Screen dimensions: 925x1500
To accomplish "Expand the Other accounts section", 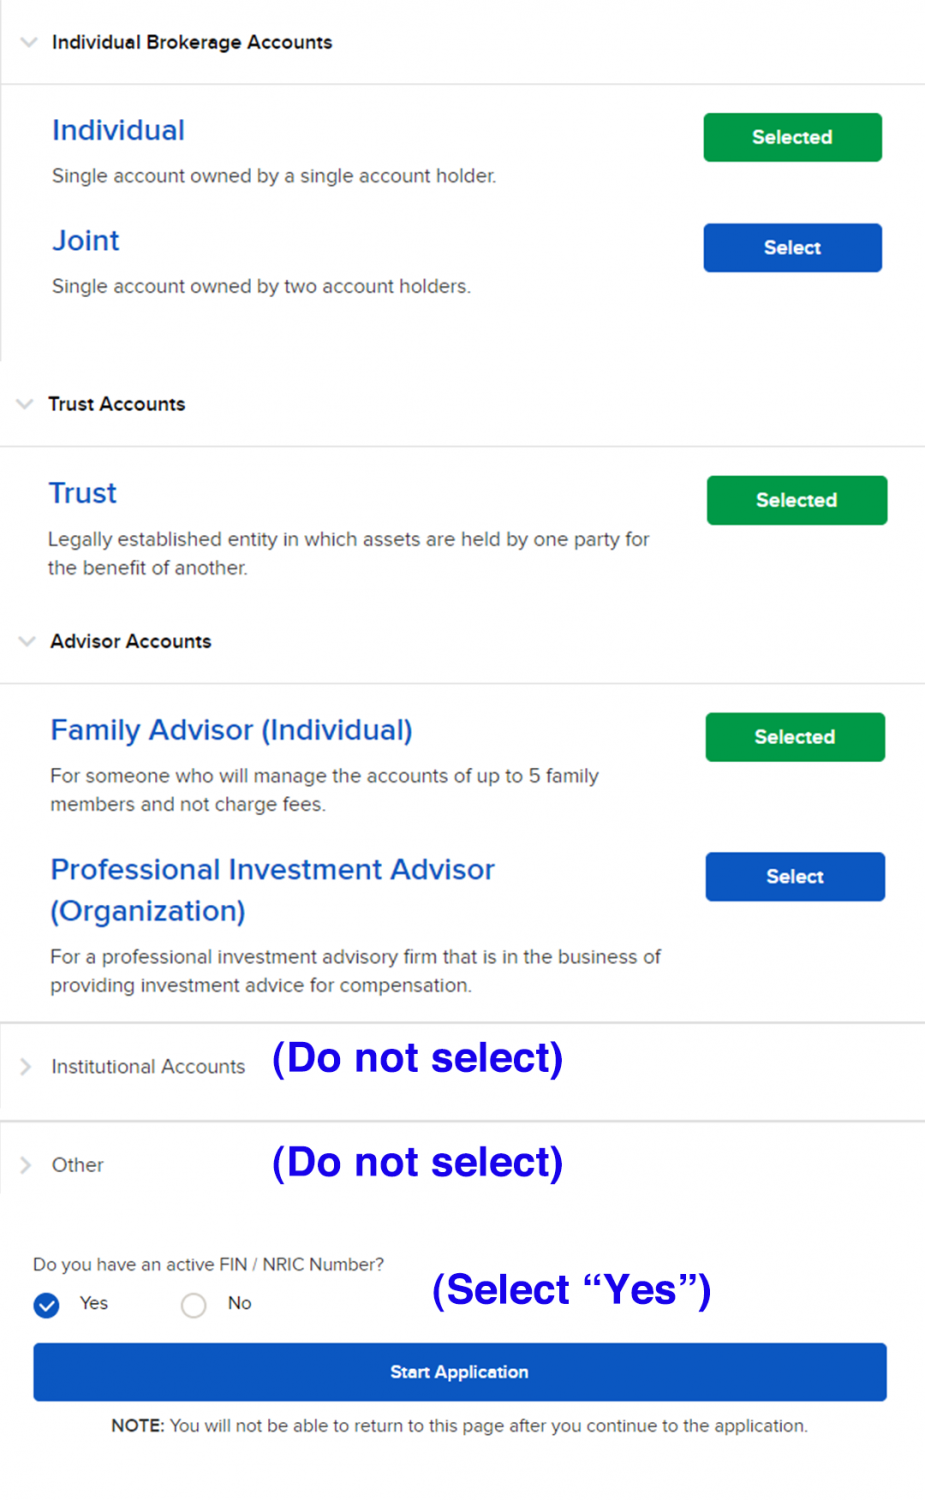I will [x=26, y=1165].
